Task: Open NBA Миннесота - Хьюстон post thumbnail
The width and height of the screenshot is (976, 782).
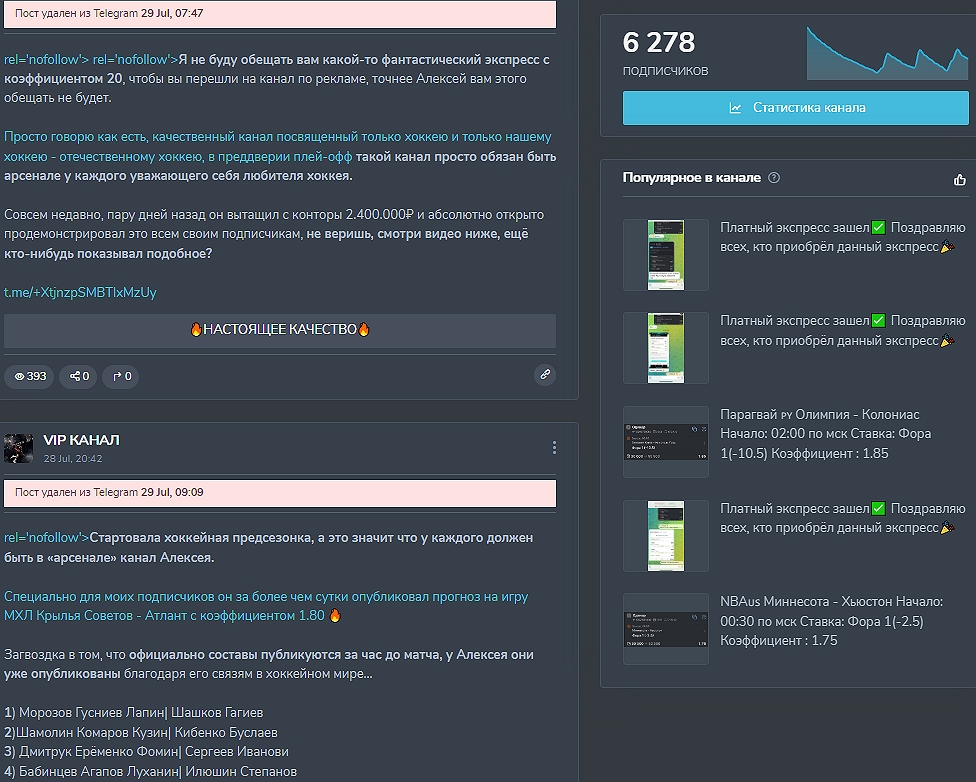Action: pyautogui.click(x=665, y=629)
